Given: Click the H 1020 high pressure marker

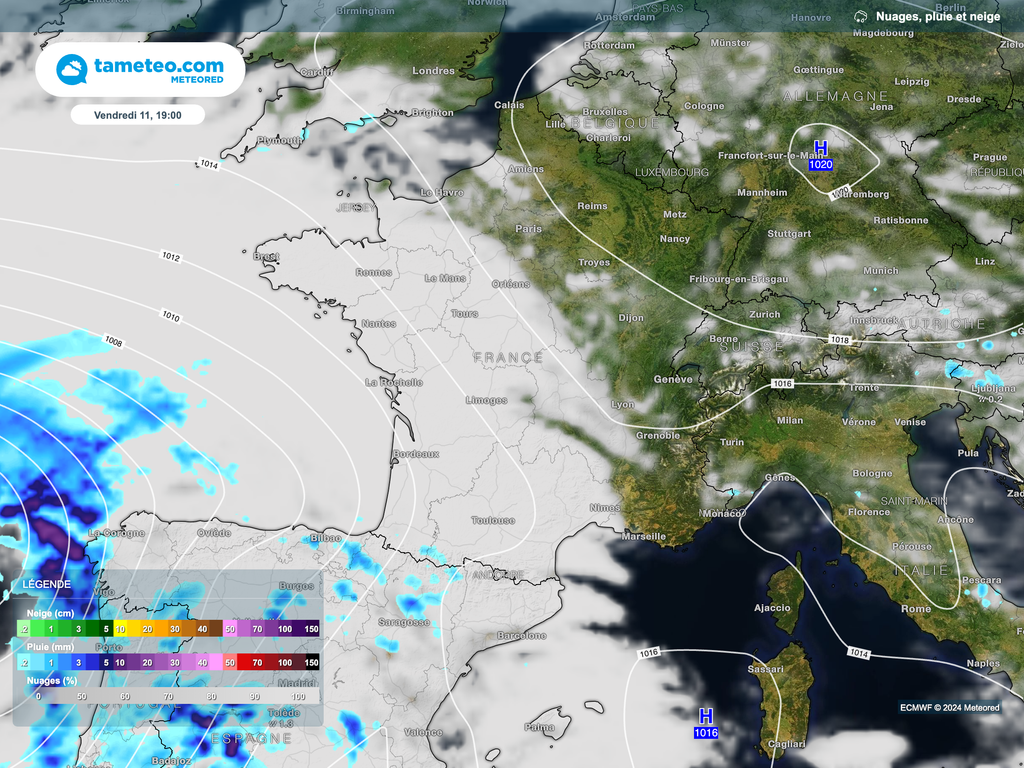Looking at the screenshot, I should (820, 155).
